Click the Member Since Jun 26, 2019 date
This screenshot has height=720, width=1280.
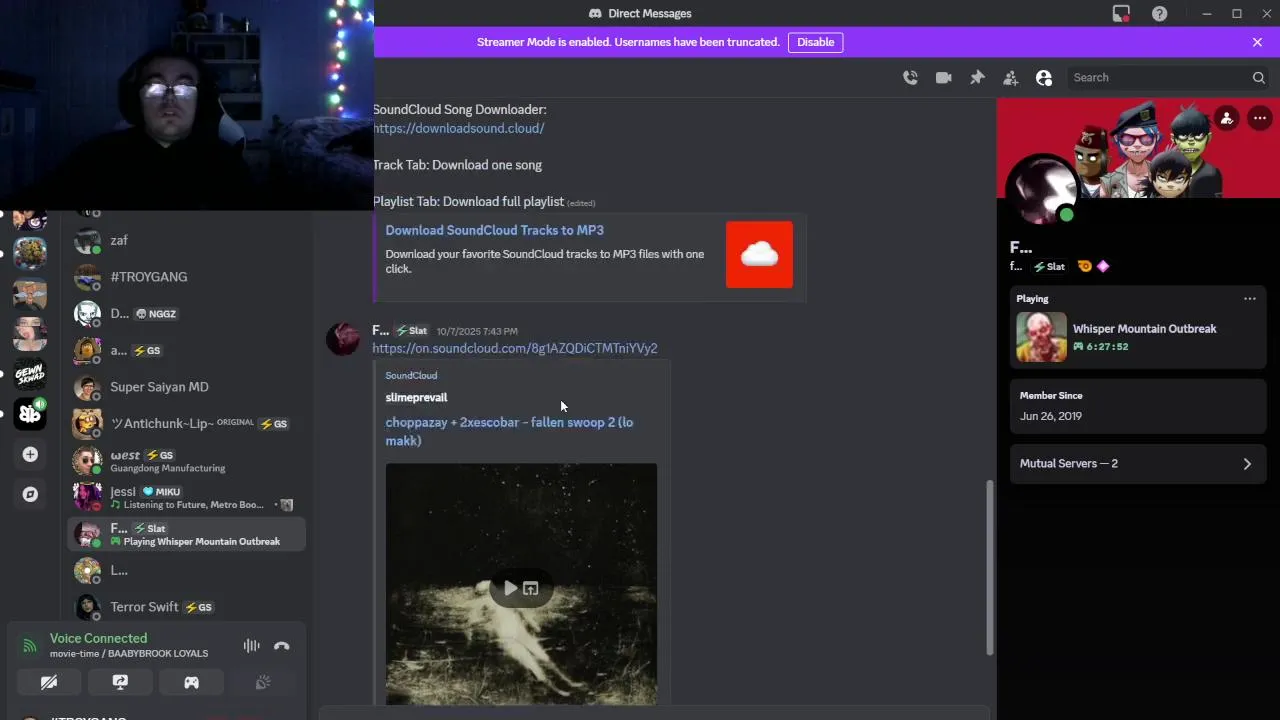coord(1051,416)
